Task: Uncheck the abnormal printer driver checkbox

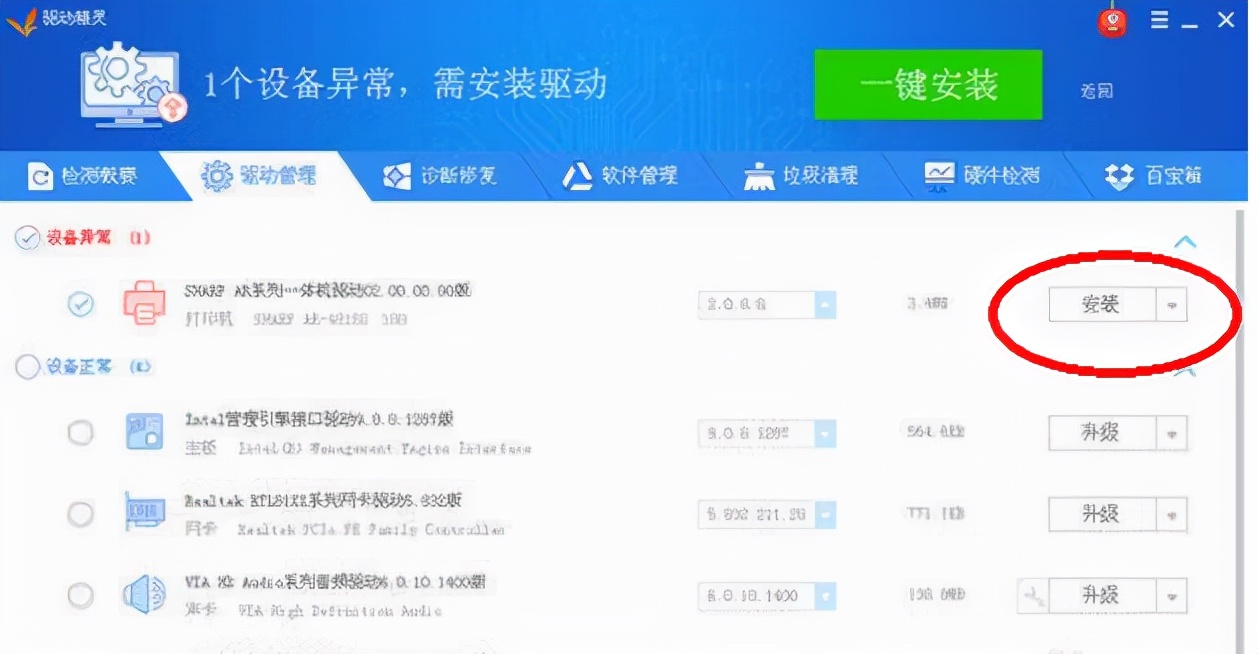Action: 81,305
